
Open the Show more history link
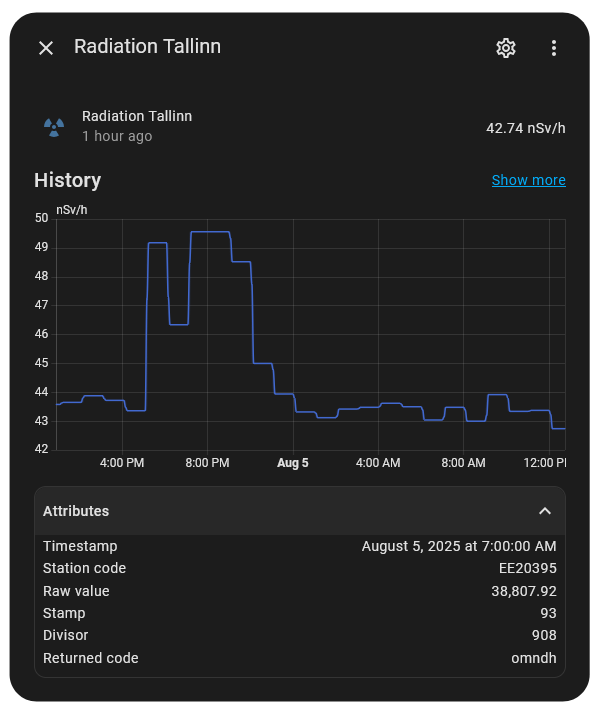point(528,180)
